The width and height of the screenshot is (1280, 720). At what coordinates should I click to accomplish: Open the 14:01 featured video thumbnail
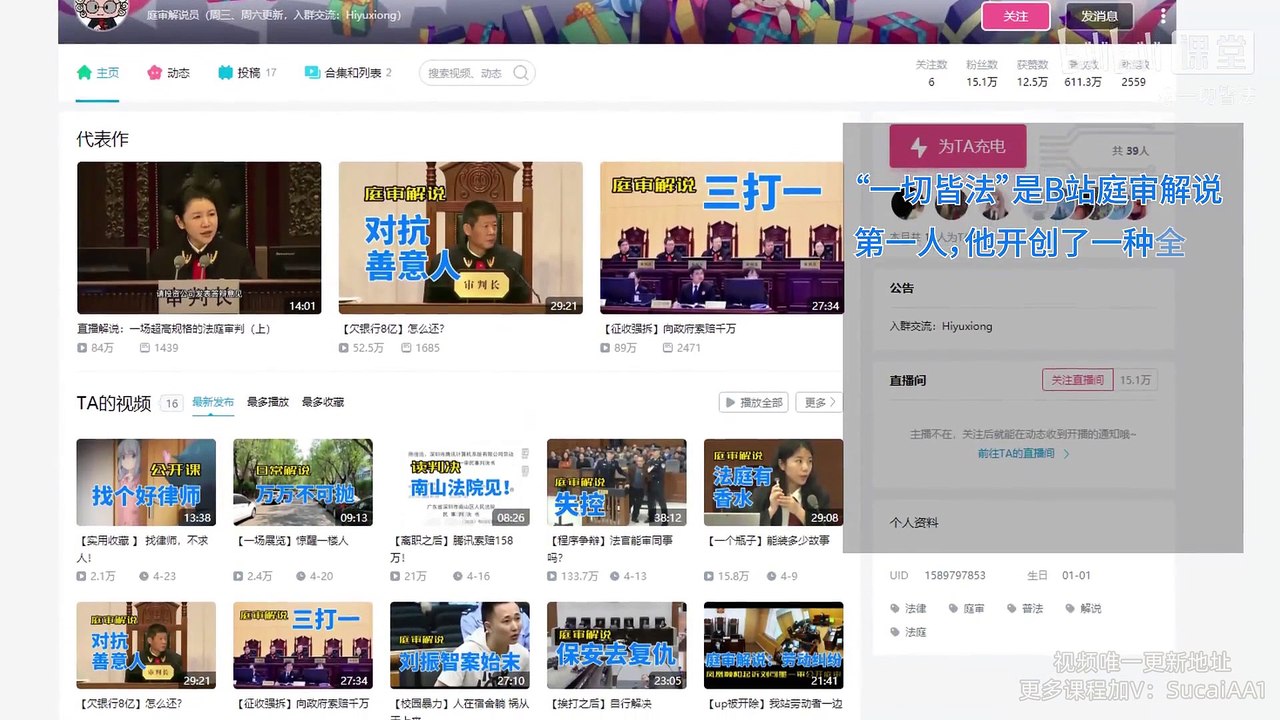tap(199, 238)
